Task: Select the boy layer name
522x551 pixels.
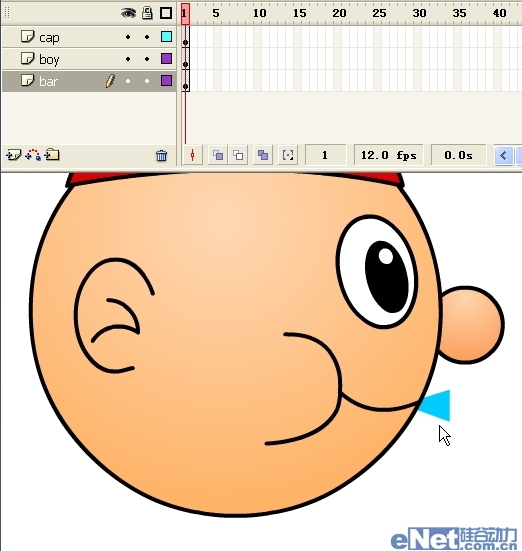Action: click(49, 59)
